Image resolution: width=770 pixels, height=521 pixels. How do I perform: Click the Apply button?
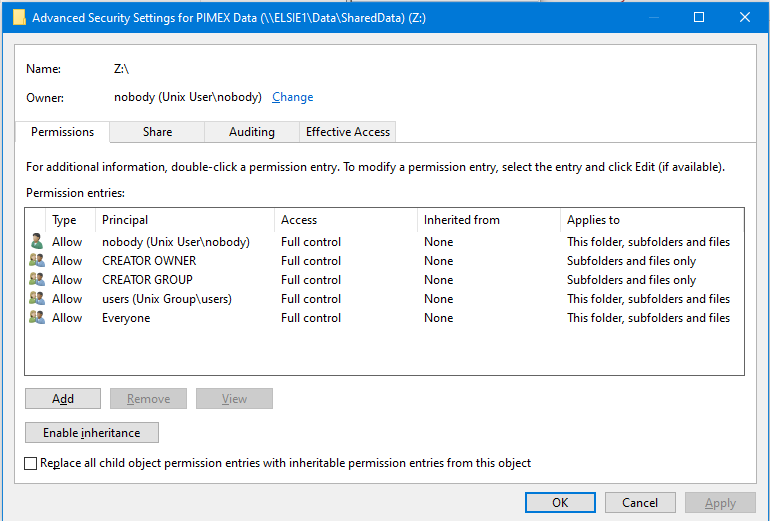click(x=720, y=503)
